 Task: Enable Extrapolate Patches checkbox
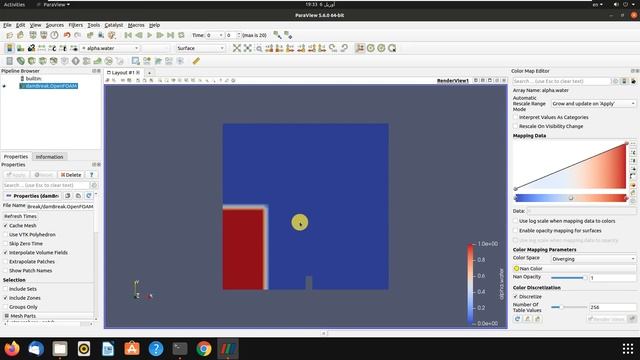click(x=6, y=262)
